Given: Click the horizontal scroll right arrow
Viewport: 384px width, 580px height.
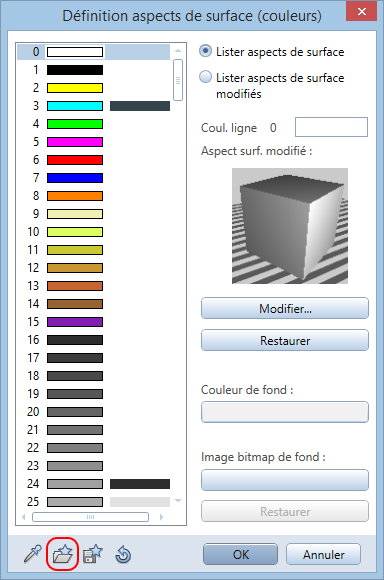Looking at the screenshot, I should coord(161,517).
